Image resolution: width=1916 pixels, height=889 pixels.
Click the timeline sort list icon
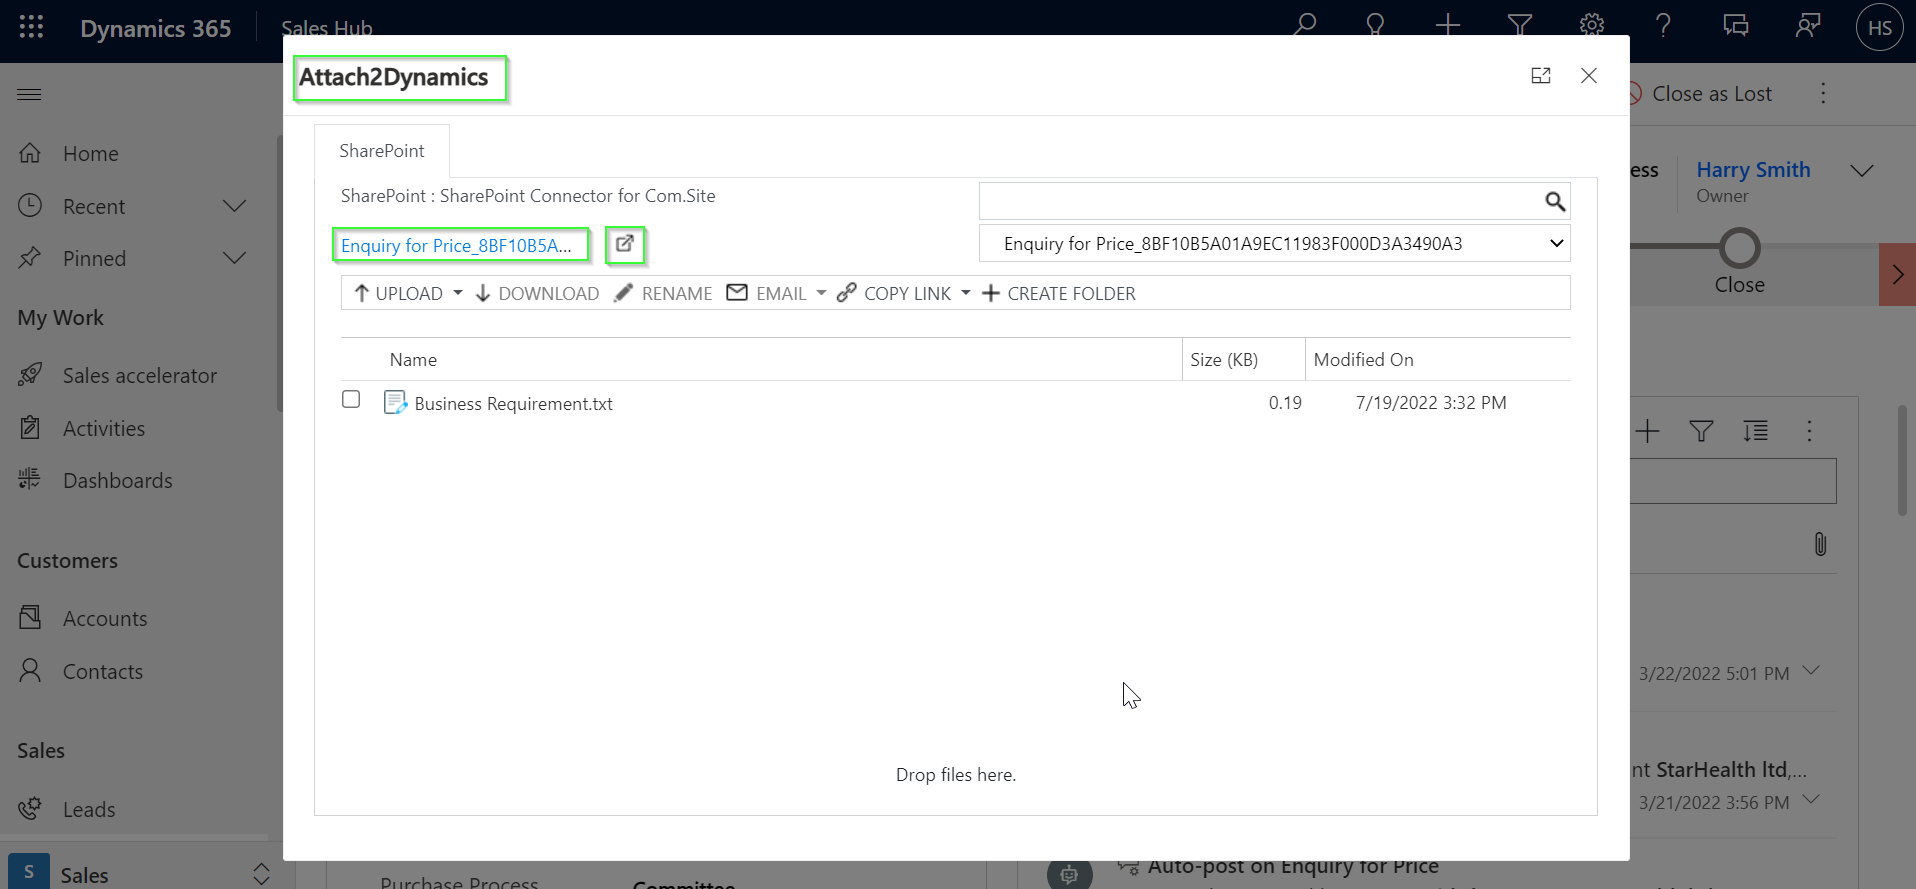[x=1755, y=431]
